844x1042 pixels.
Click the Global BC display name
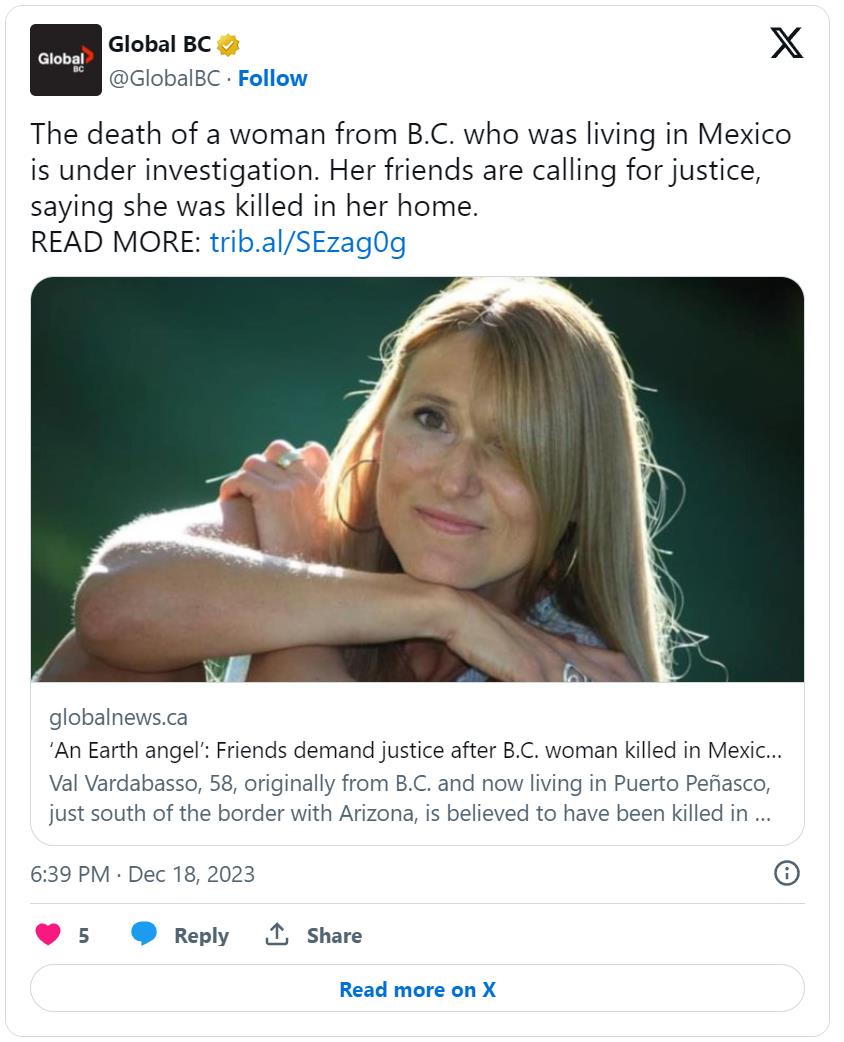point(159,45)
